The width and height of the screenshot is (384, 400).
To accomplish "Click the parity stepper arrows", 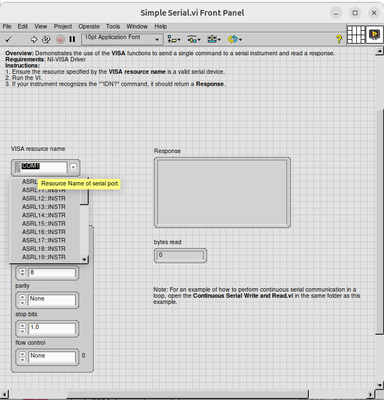I will tap(22, 299).
